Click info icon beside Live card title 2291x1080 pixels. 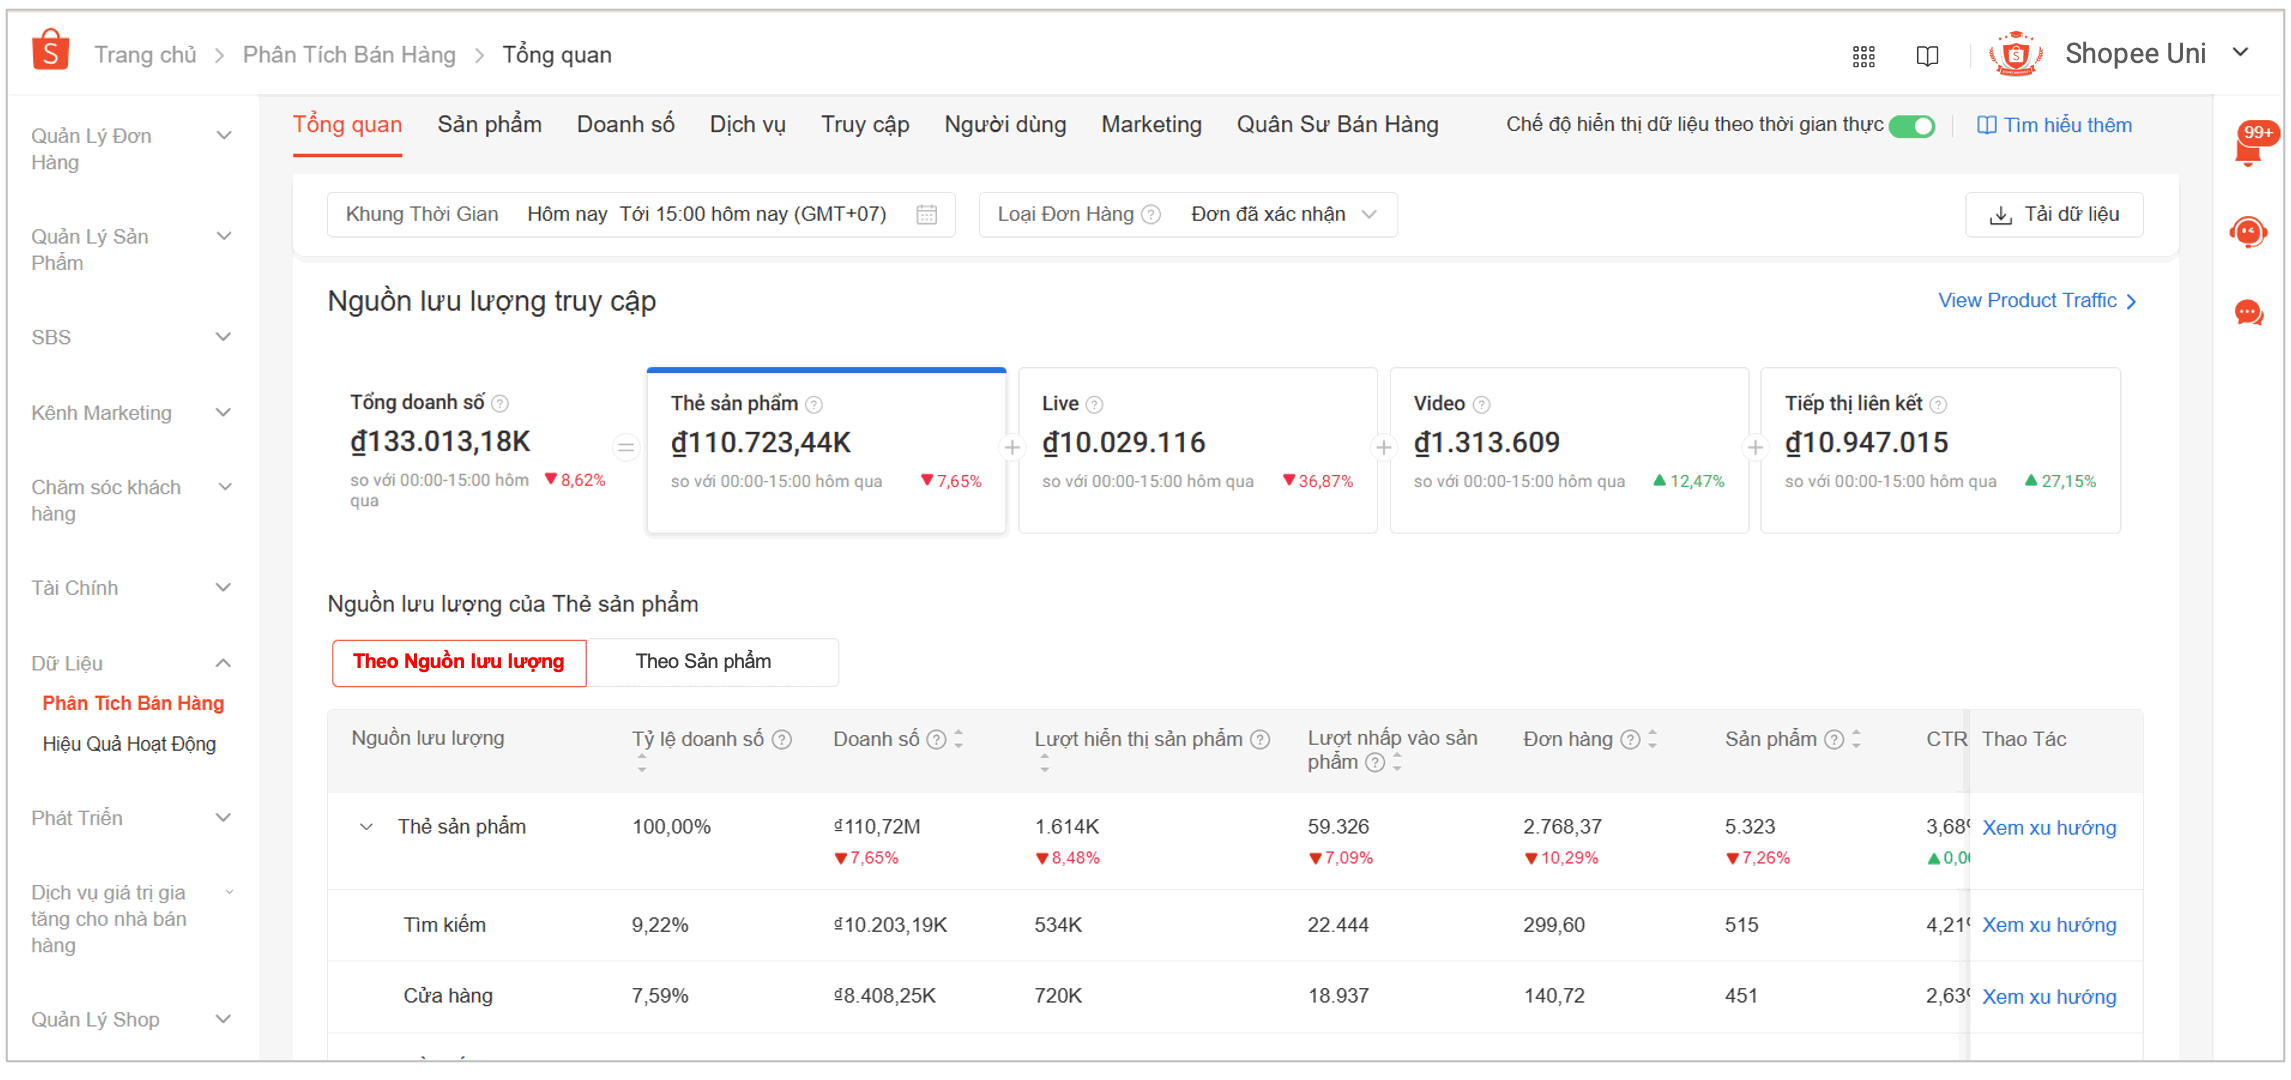point(1095,405)
